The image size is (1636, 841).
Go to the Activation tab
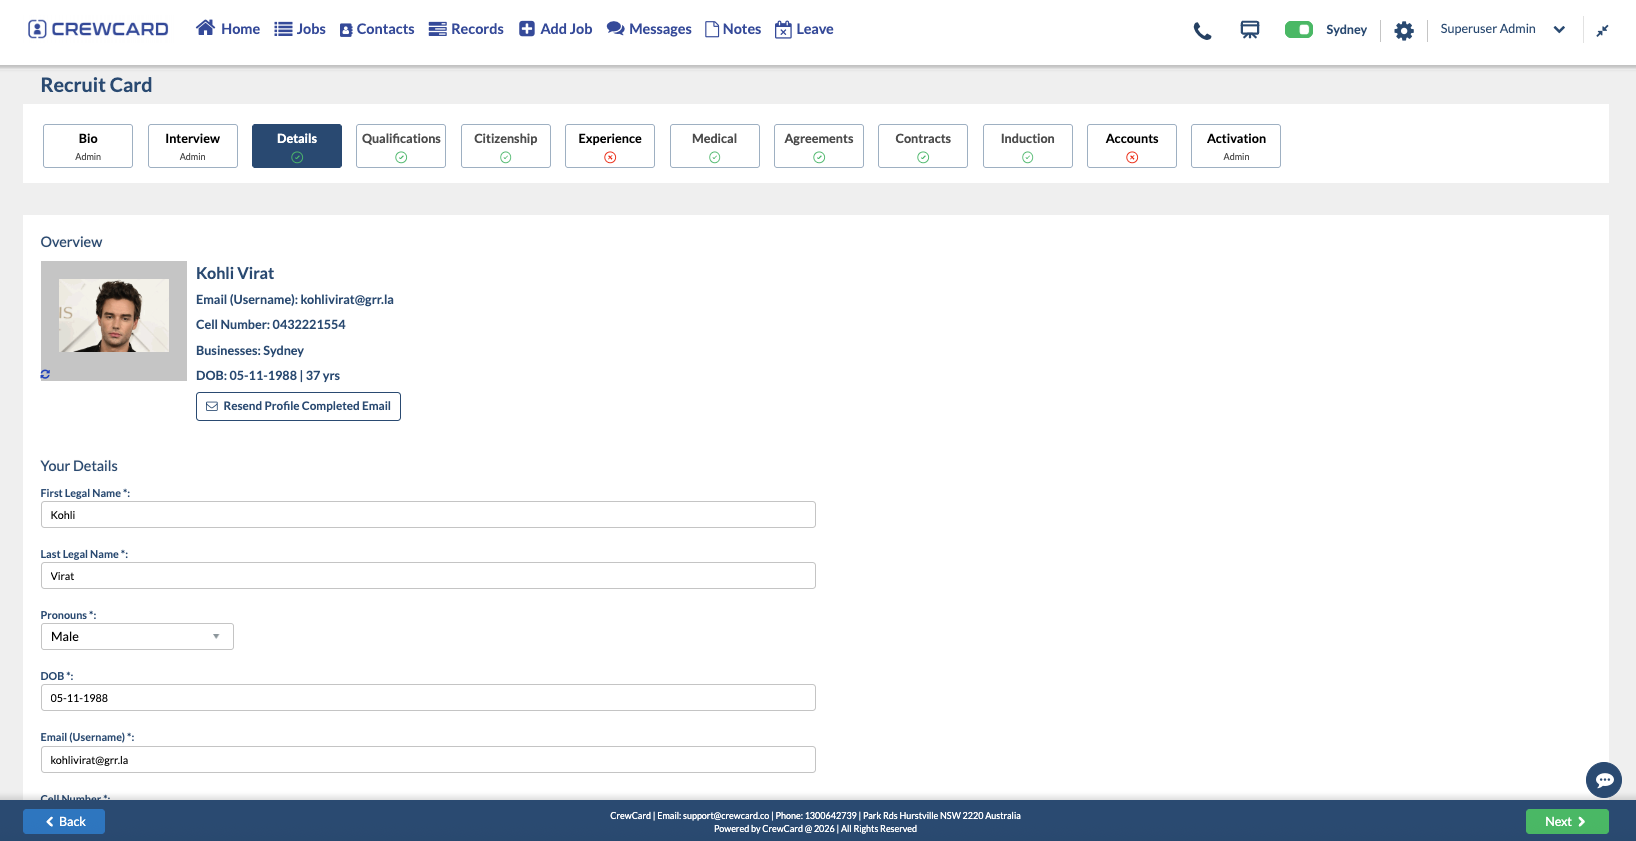[x=1236, y=146]
